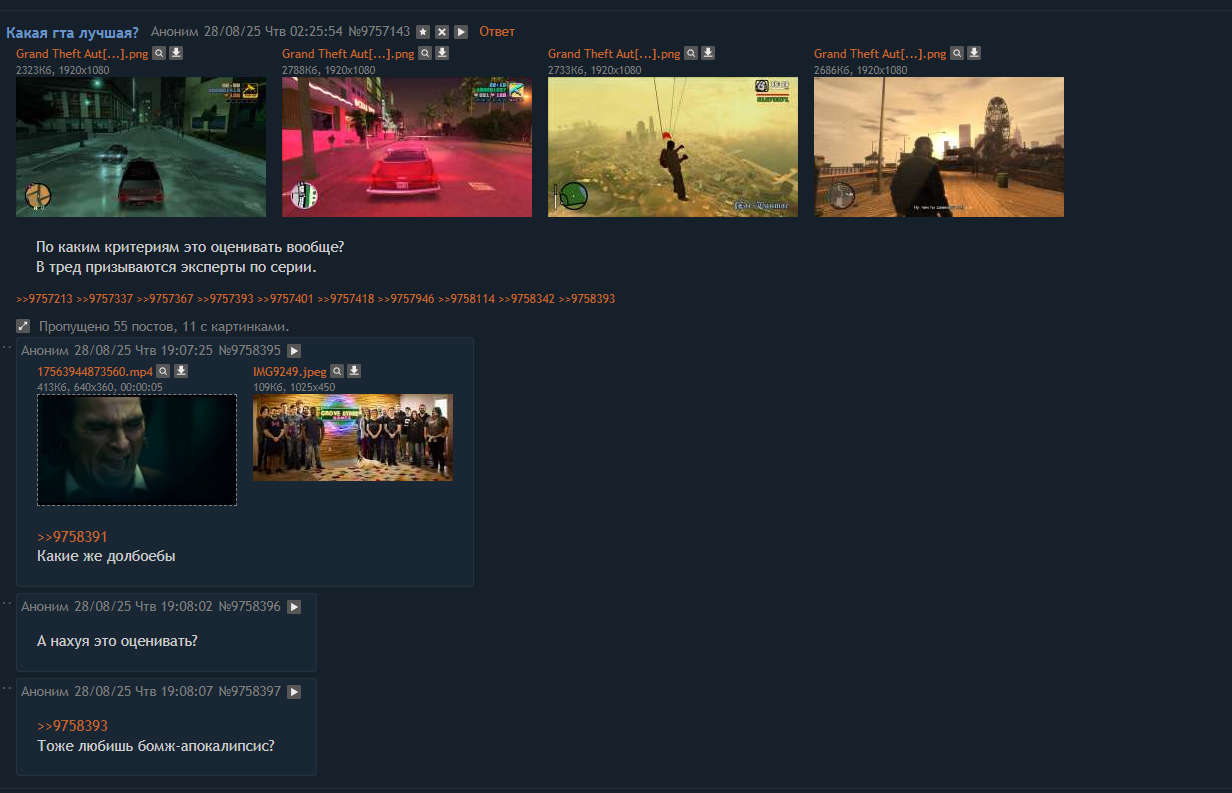Search second image (2788Кб)

pyautogui.click(x=425, y=53)
